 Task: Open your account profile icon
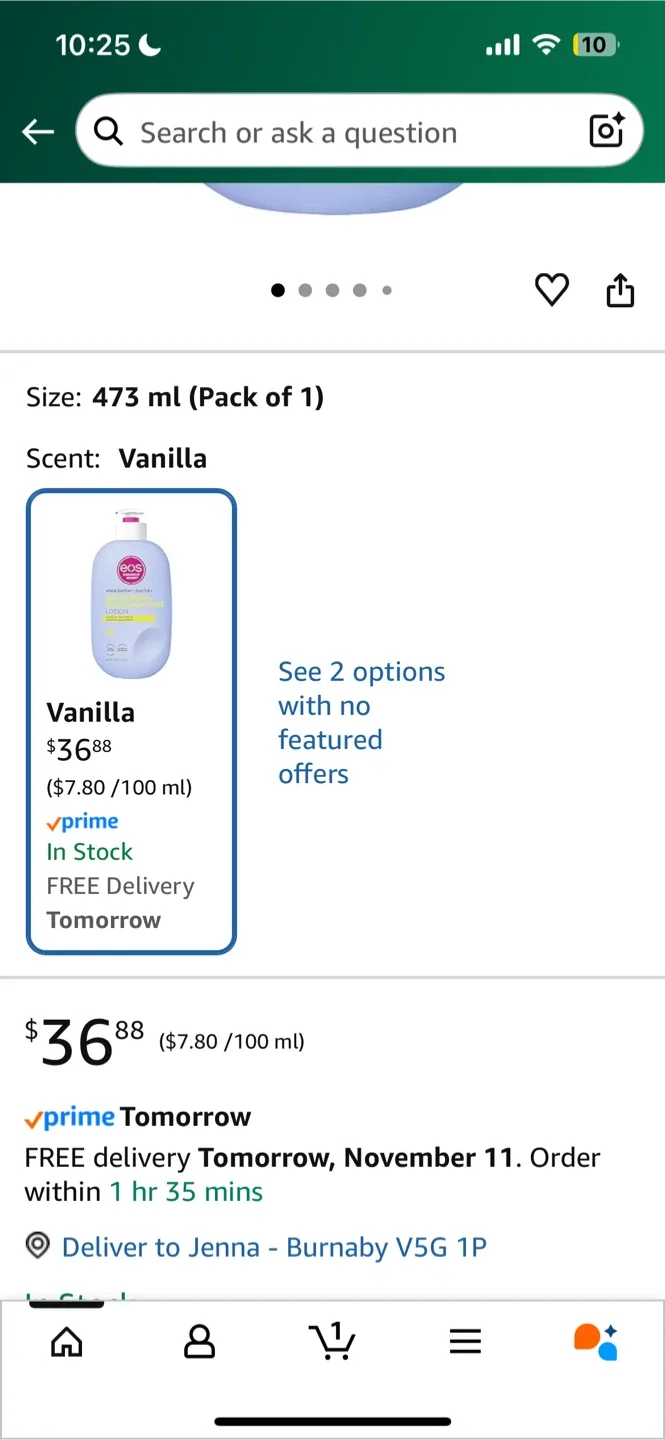(x=199, y=1342)
